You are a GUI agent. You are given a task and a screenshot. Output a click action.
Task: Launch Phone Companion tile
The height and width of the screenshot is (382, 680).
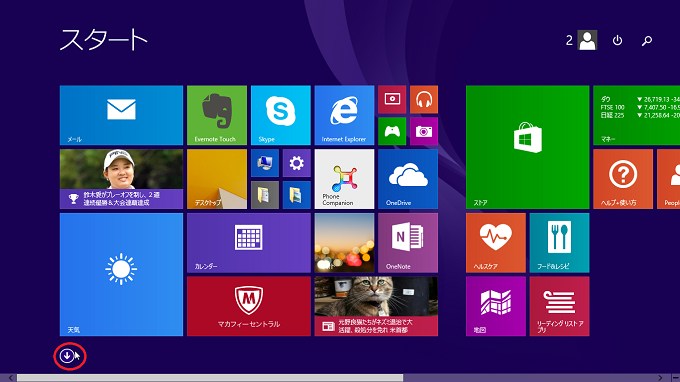[x=344, y=179]
